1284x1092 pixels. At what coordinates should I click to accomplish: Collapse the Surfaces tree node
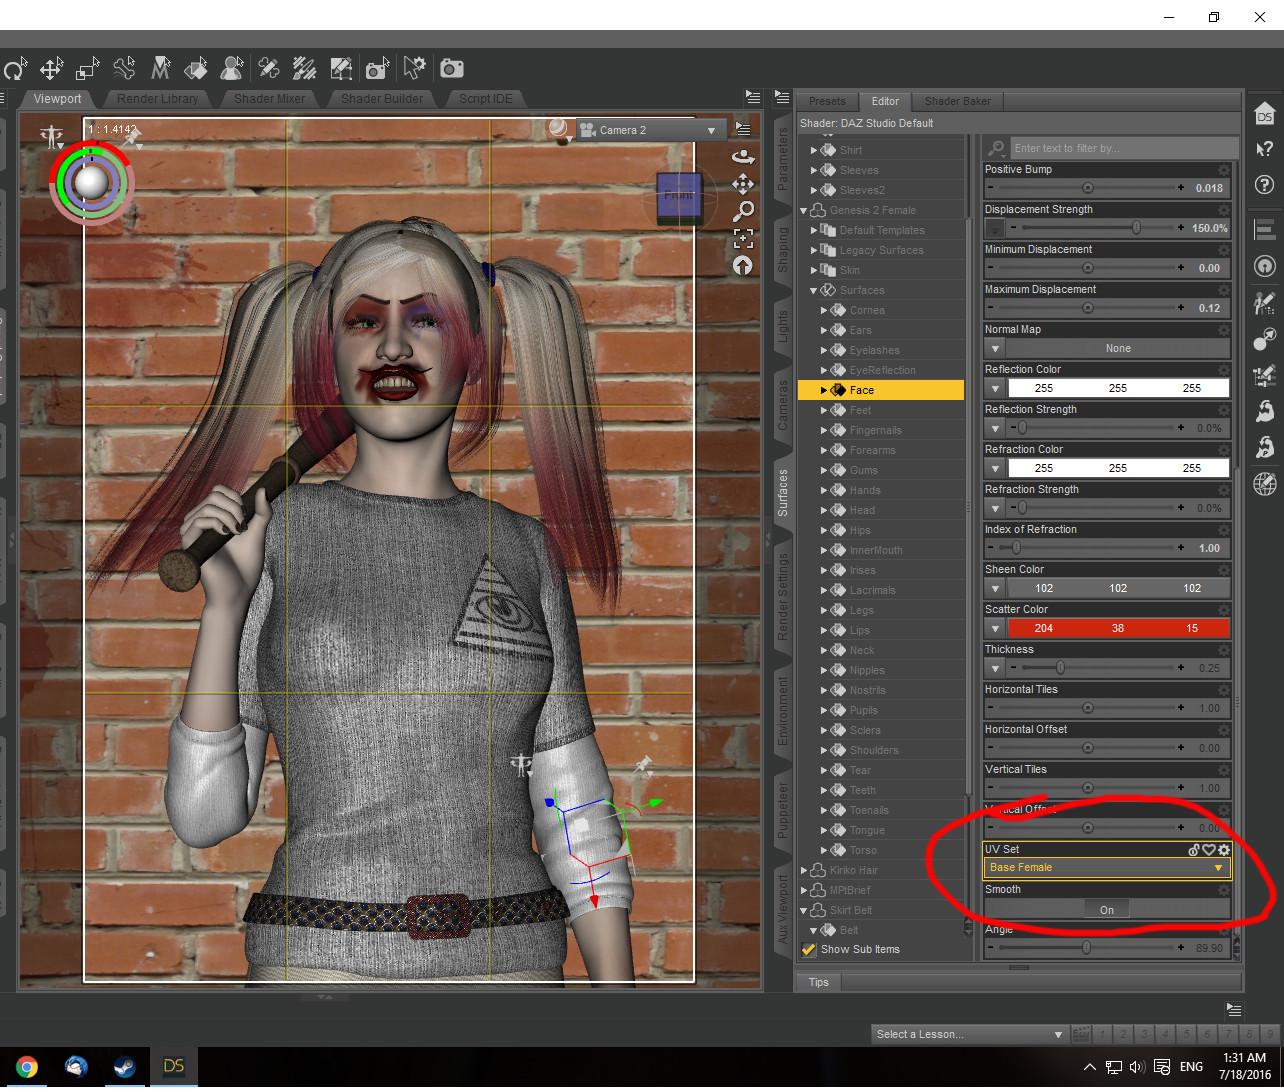point(814,290)
